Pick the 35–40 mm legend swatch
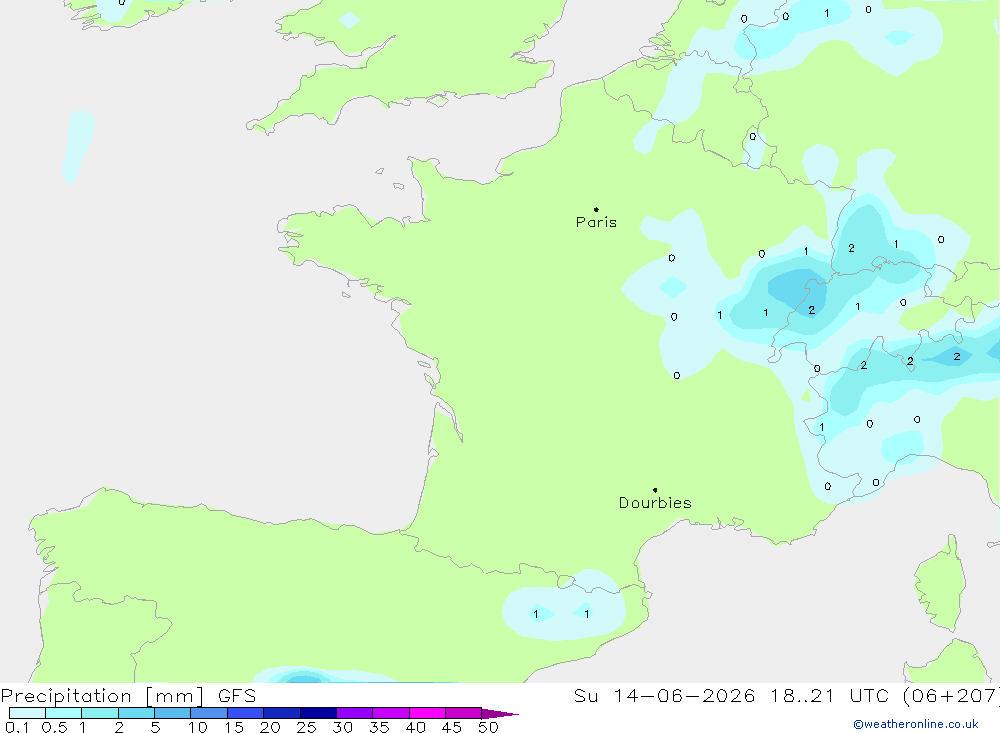 tap(391, 713)
